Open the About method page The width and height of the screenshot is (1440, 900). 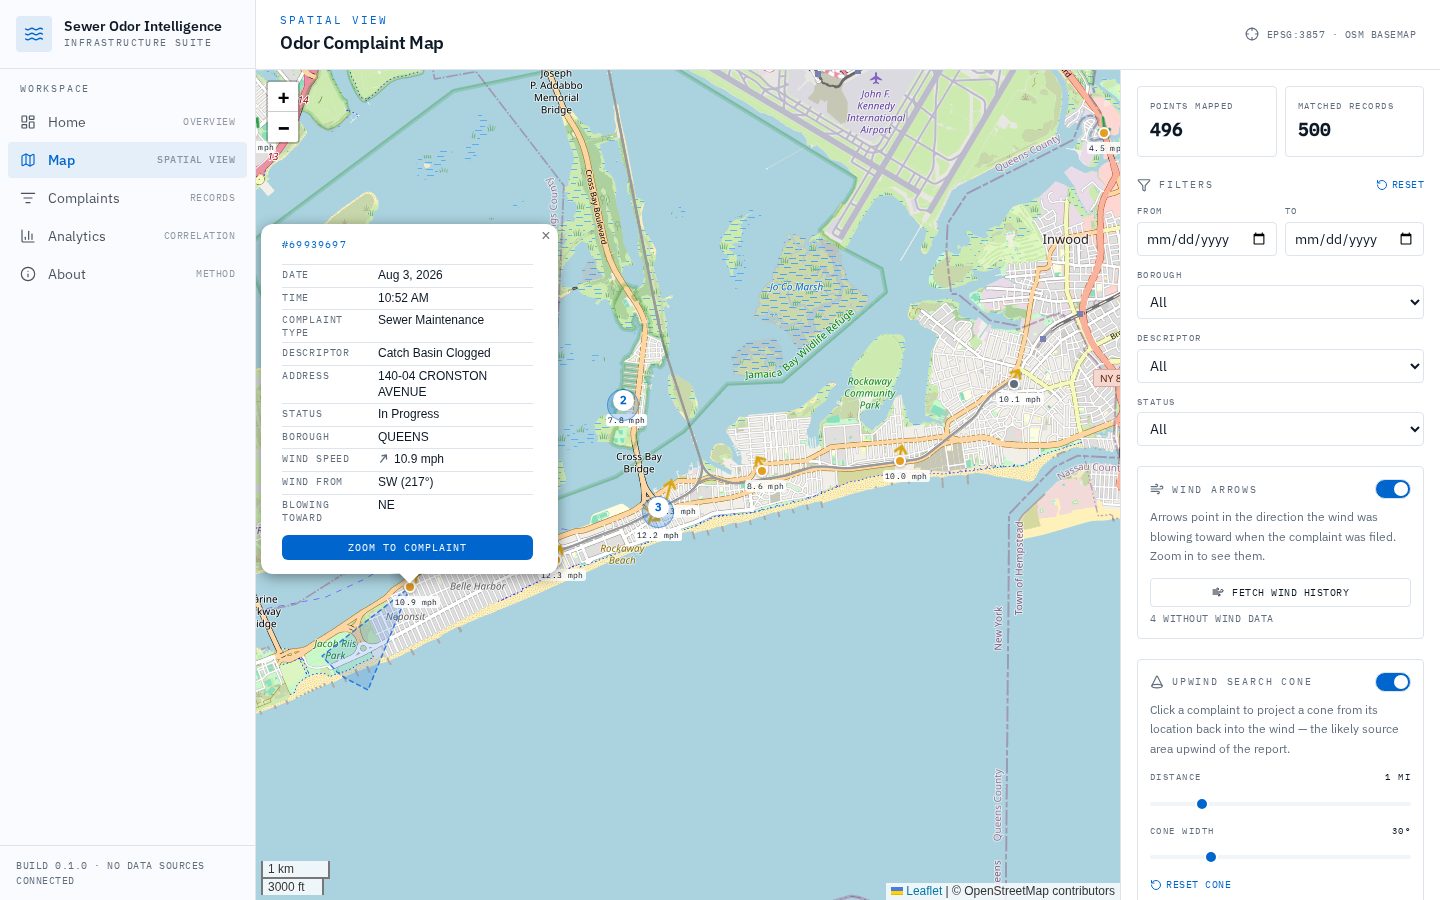127,274
